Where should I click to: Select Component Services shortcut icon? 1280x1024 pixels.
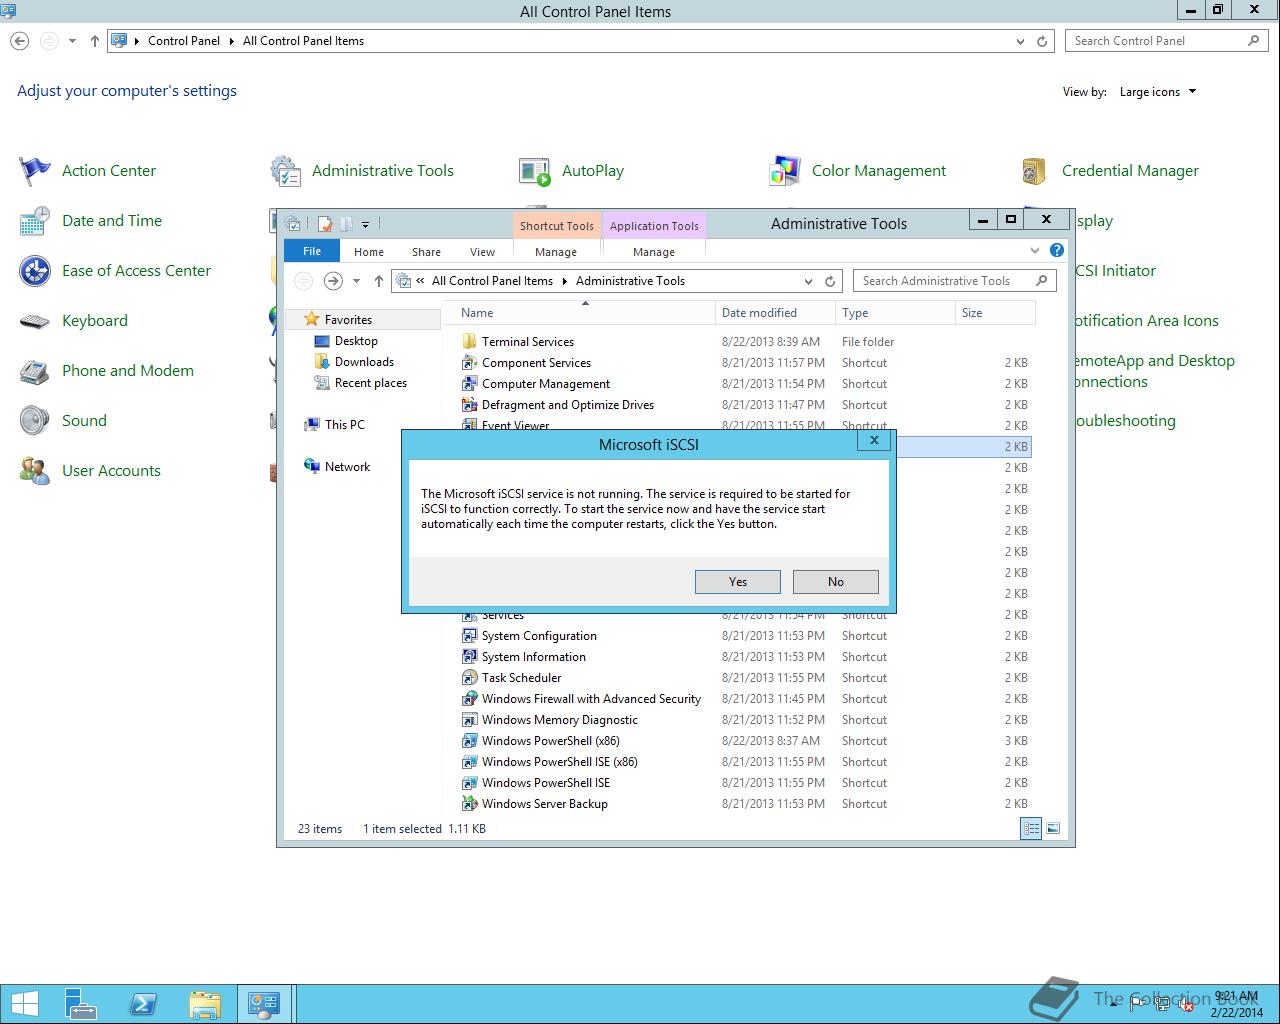point(469,363)
